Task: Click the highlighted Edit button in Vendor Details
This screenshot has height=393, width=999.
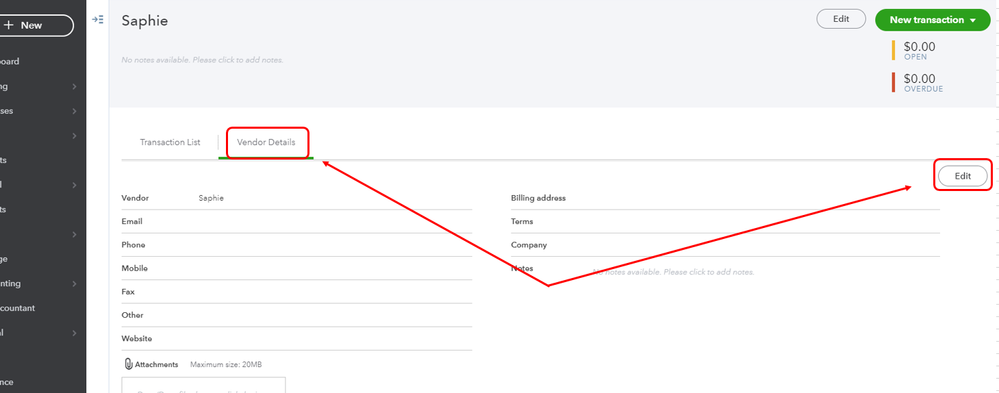Action: pyautogui.click(x=963, y=176)
